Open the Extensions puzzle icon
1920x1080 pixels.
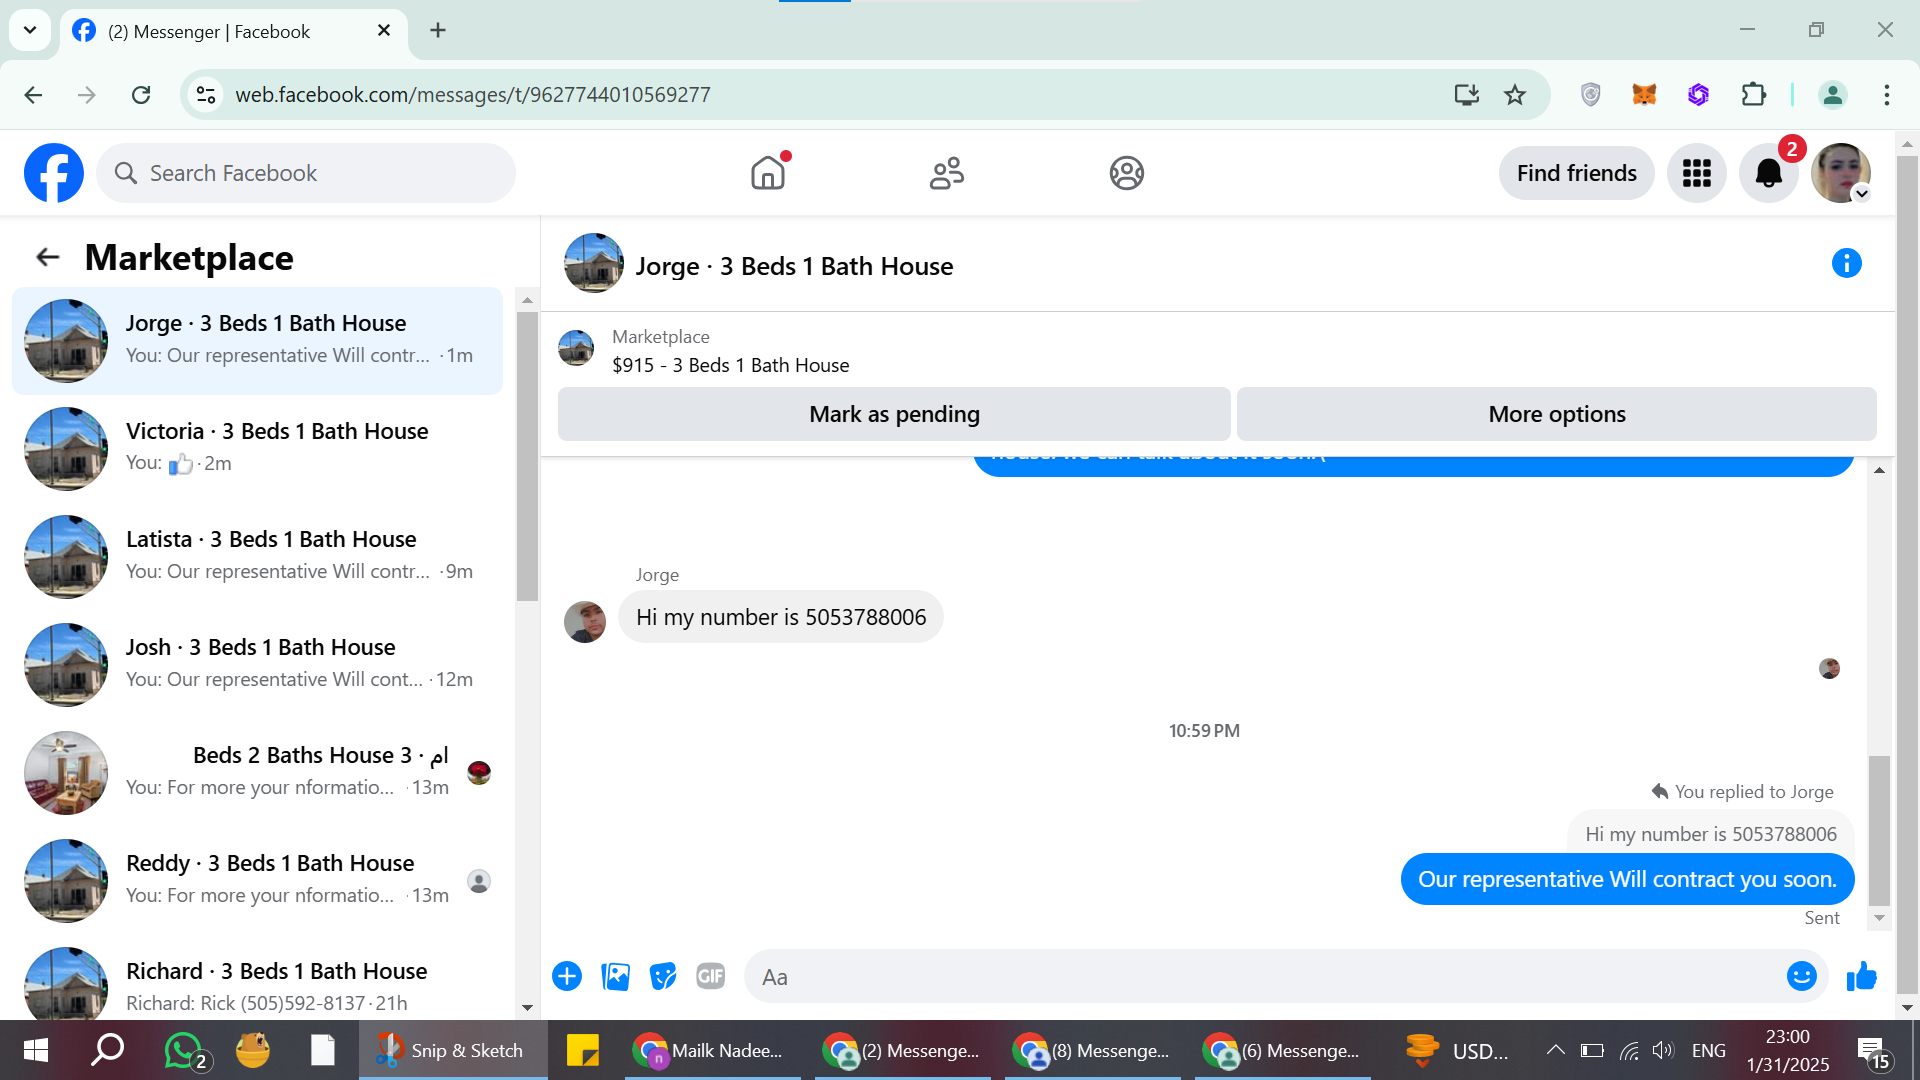pos(1753,95)
